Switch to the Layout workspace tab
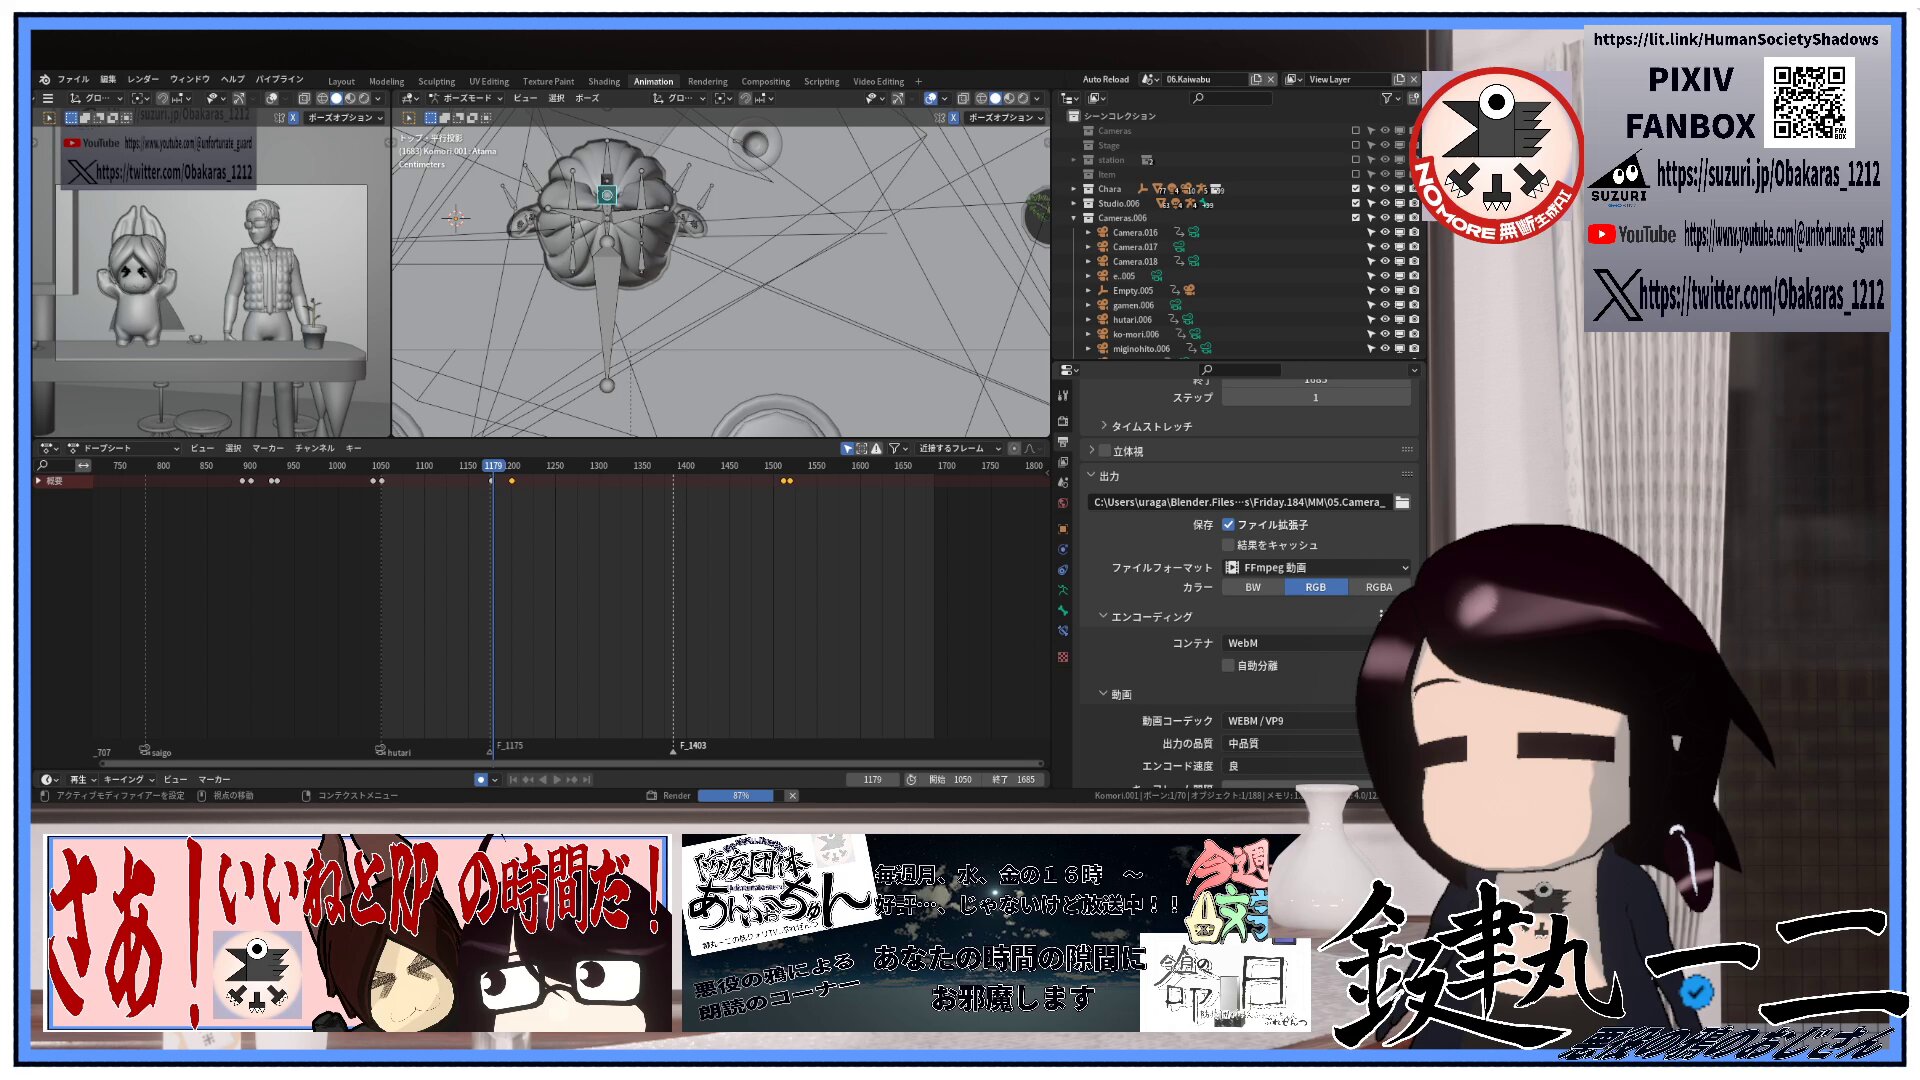Image resolution: width=1920 pixels, height=1080 pixels. (341, 82)
